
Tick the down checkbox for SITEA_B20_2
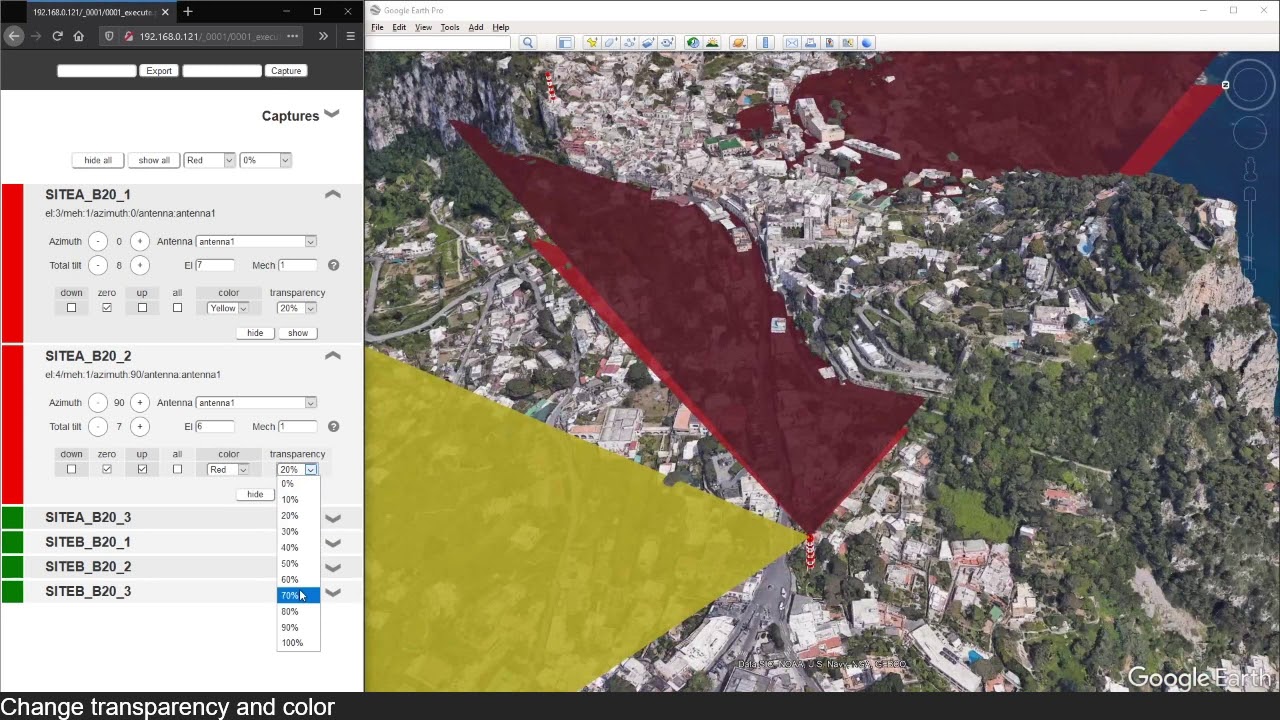(x=71, y=469)
